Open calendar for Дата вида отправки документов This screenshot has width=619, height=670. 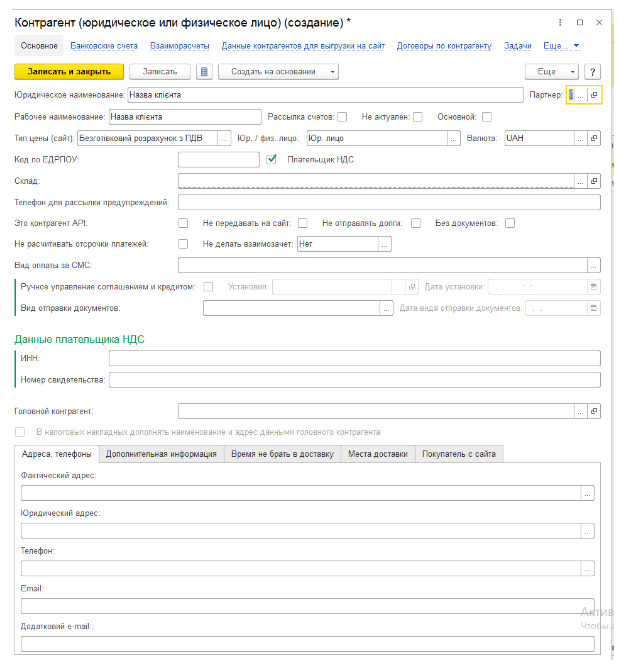coord(594,309)
